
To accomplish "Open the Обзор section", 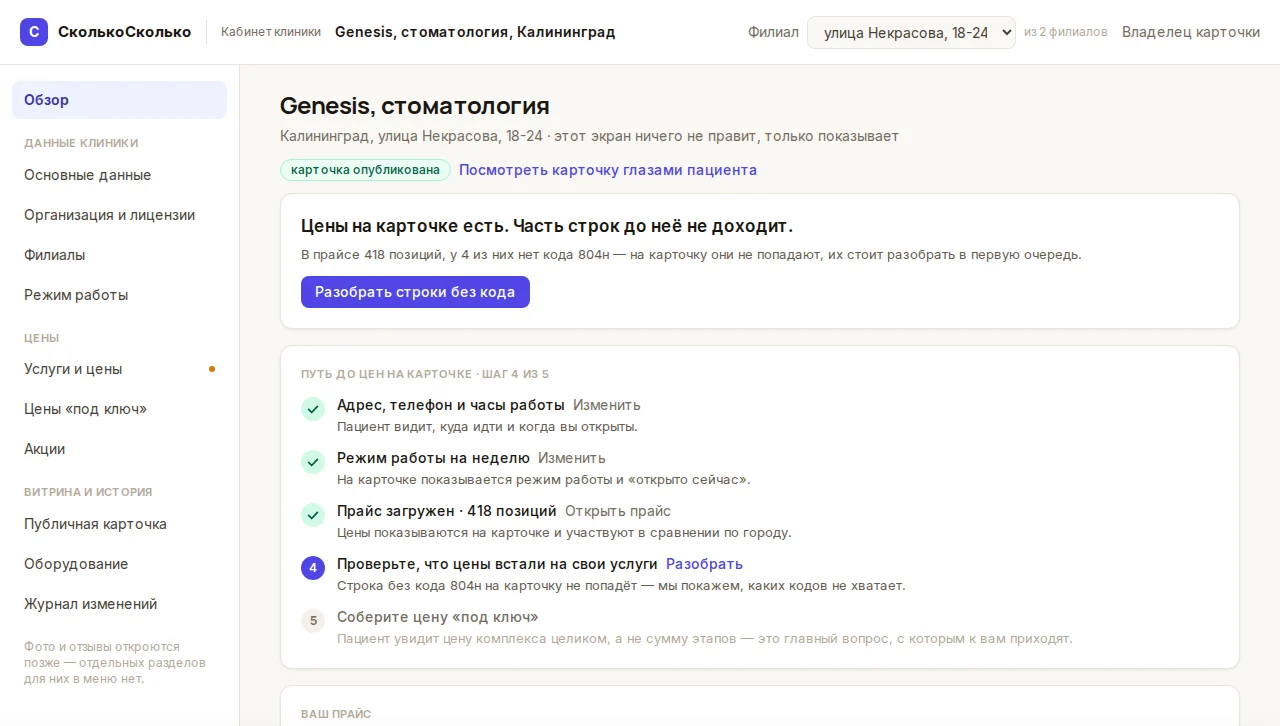I will coord(119,100).
